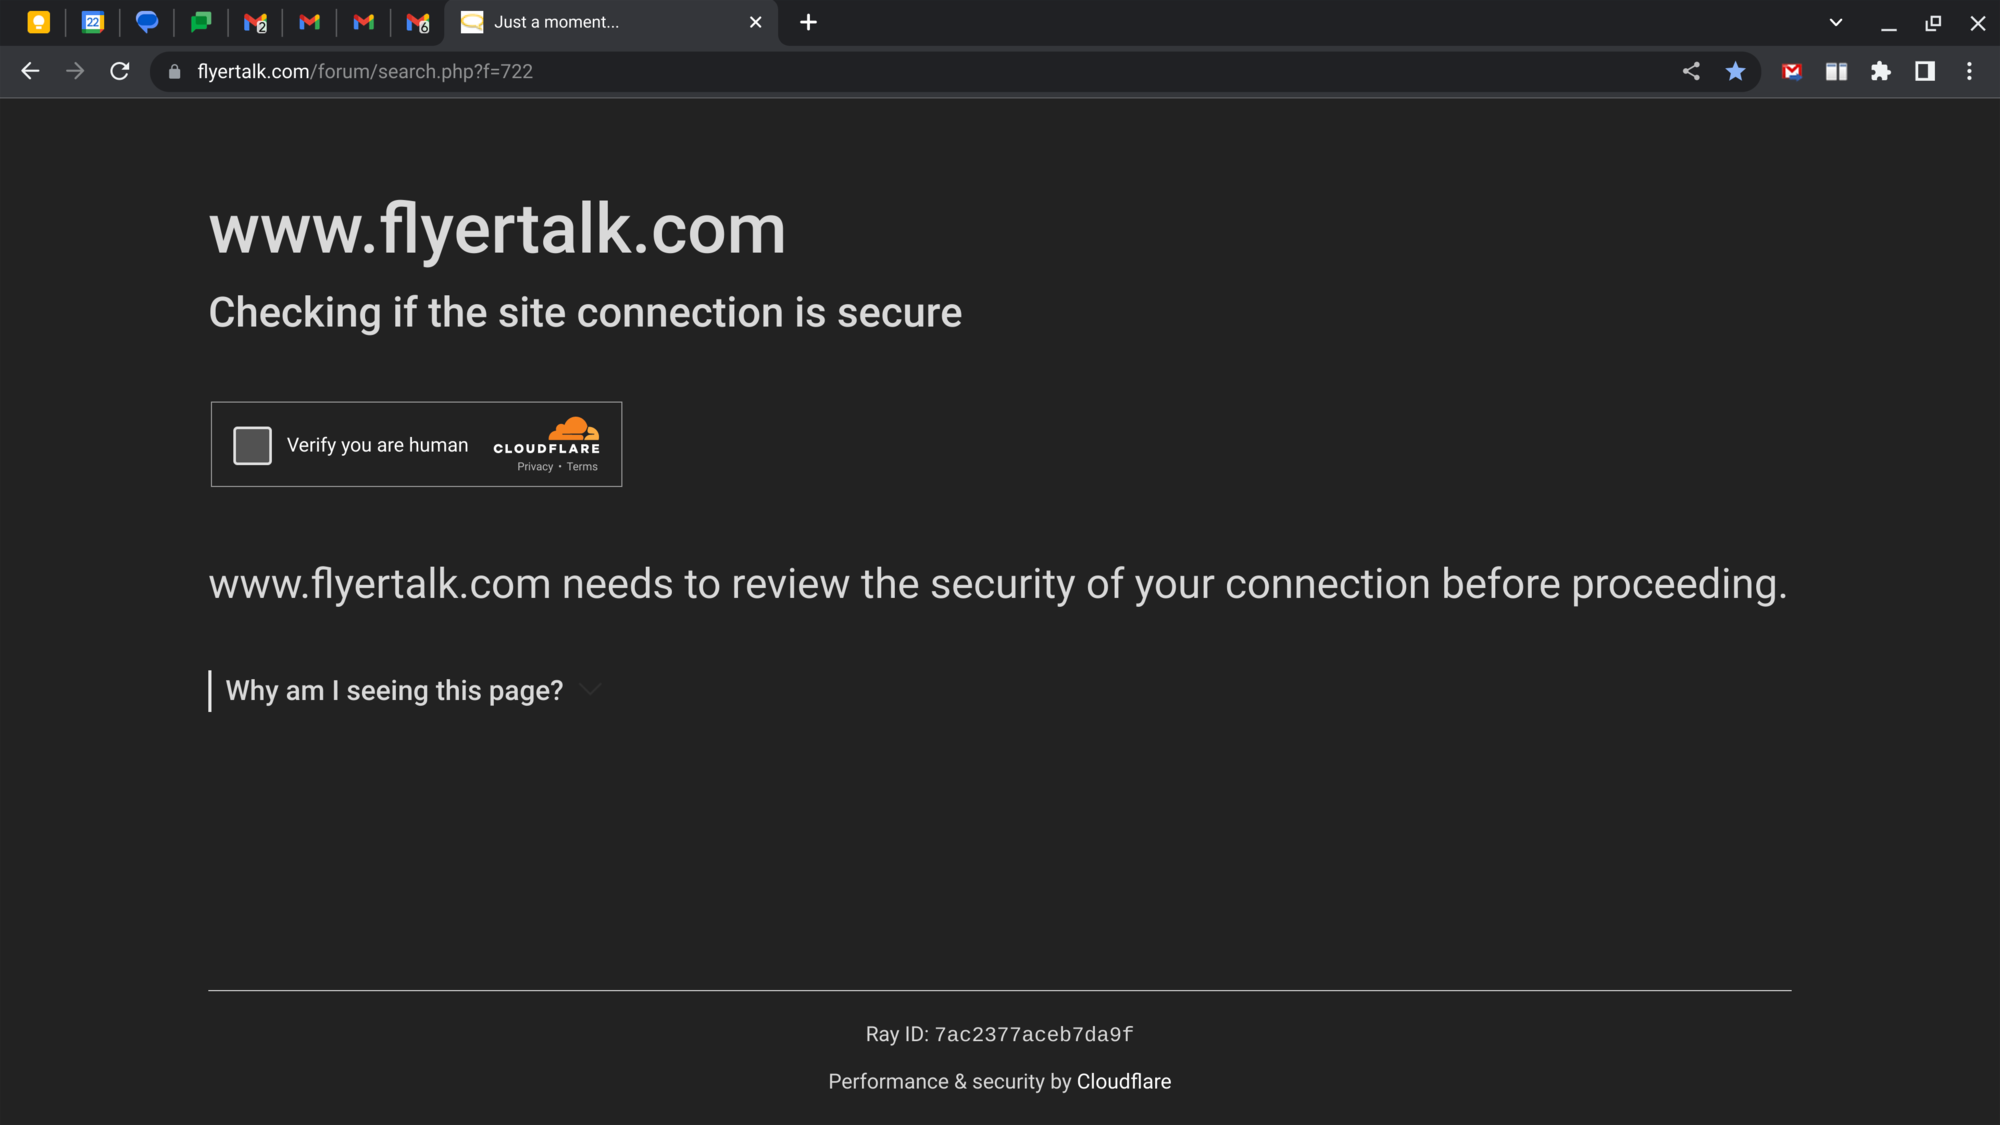The image size is (2000, 1125).
Task: Reload the page with refresh icon
Action: (x=120, y=71)
